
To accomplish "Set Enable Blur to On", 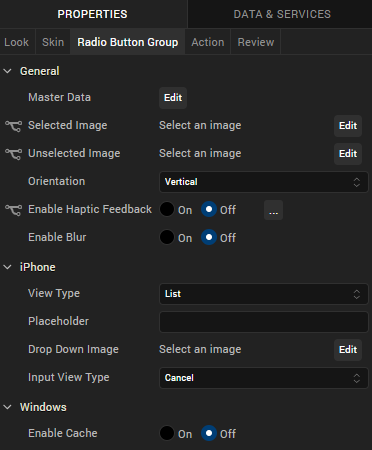I will click(x=167, y=238).
